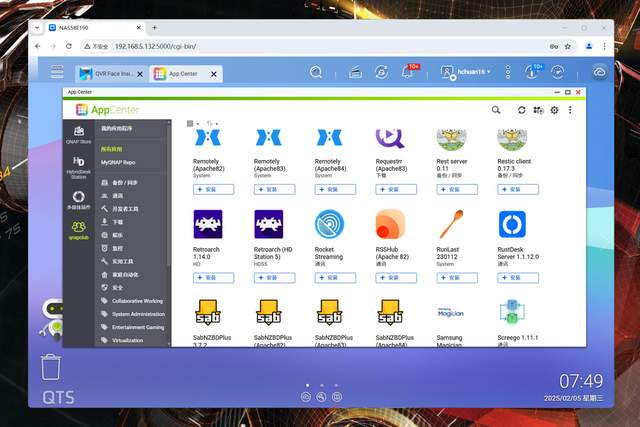The width and height of the screenshot is (640, 427).
Task: Select QNAP Store in App Center sidebar
Action: coord(79,135)
